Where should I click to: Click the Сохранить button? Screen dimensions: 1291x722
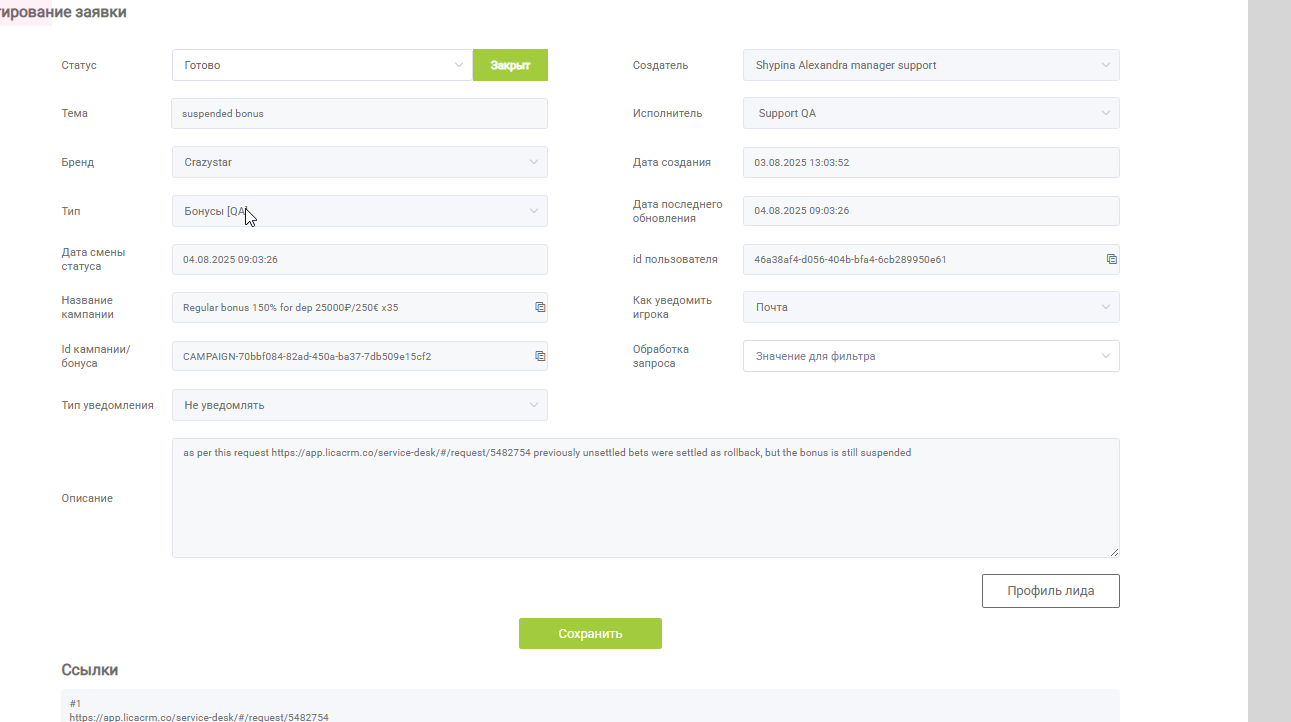click(x=590, y=633)
